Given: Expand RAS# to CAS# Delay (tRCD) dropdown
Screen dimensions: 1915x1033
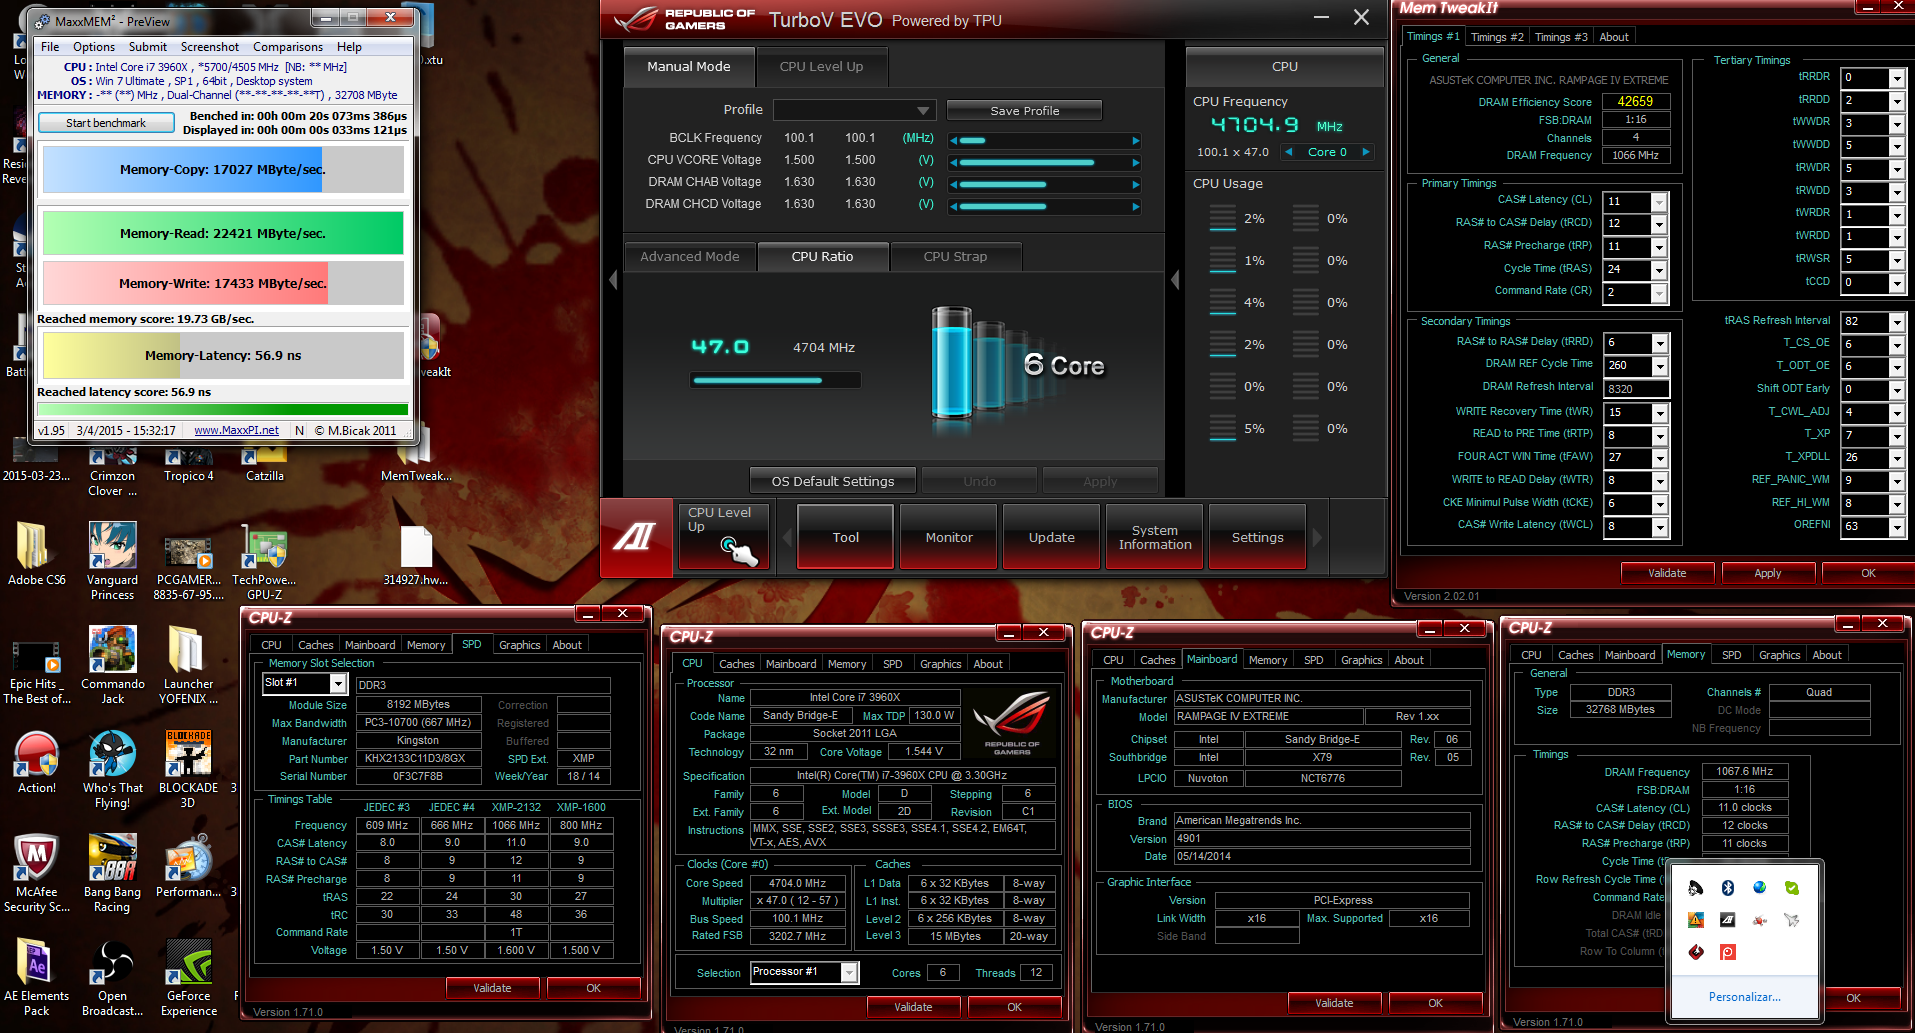Looking at the screenshot, I should [1659, 223].
